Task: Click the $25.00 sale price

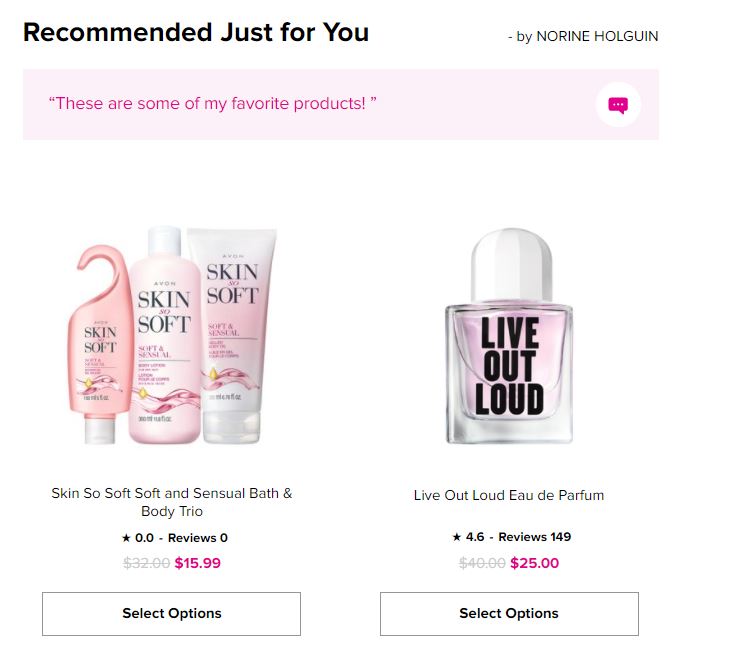Action: (x=535, y=563)
